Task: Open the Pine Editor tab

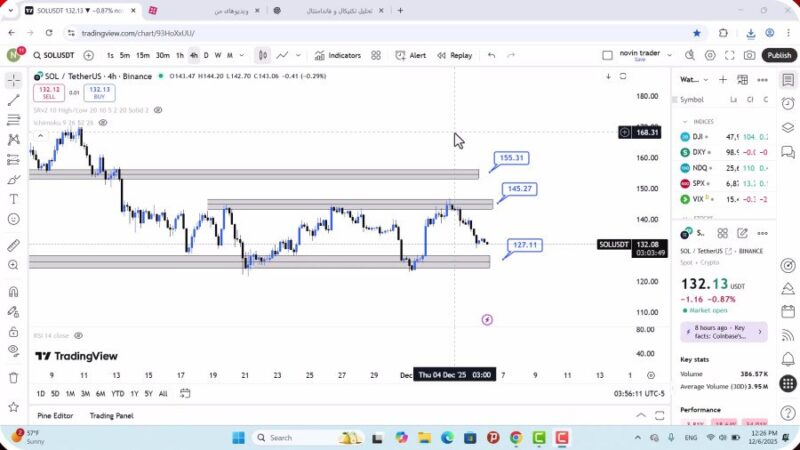Action: 55,416
